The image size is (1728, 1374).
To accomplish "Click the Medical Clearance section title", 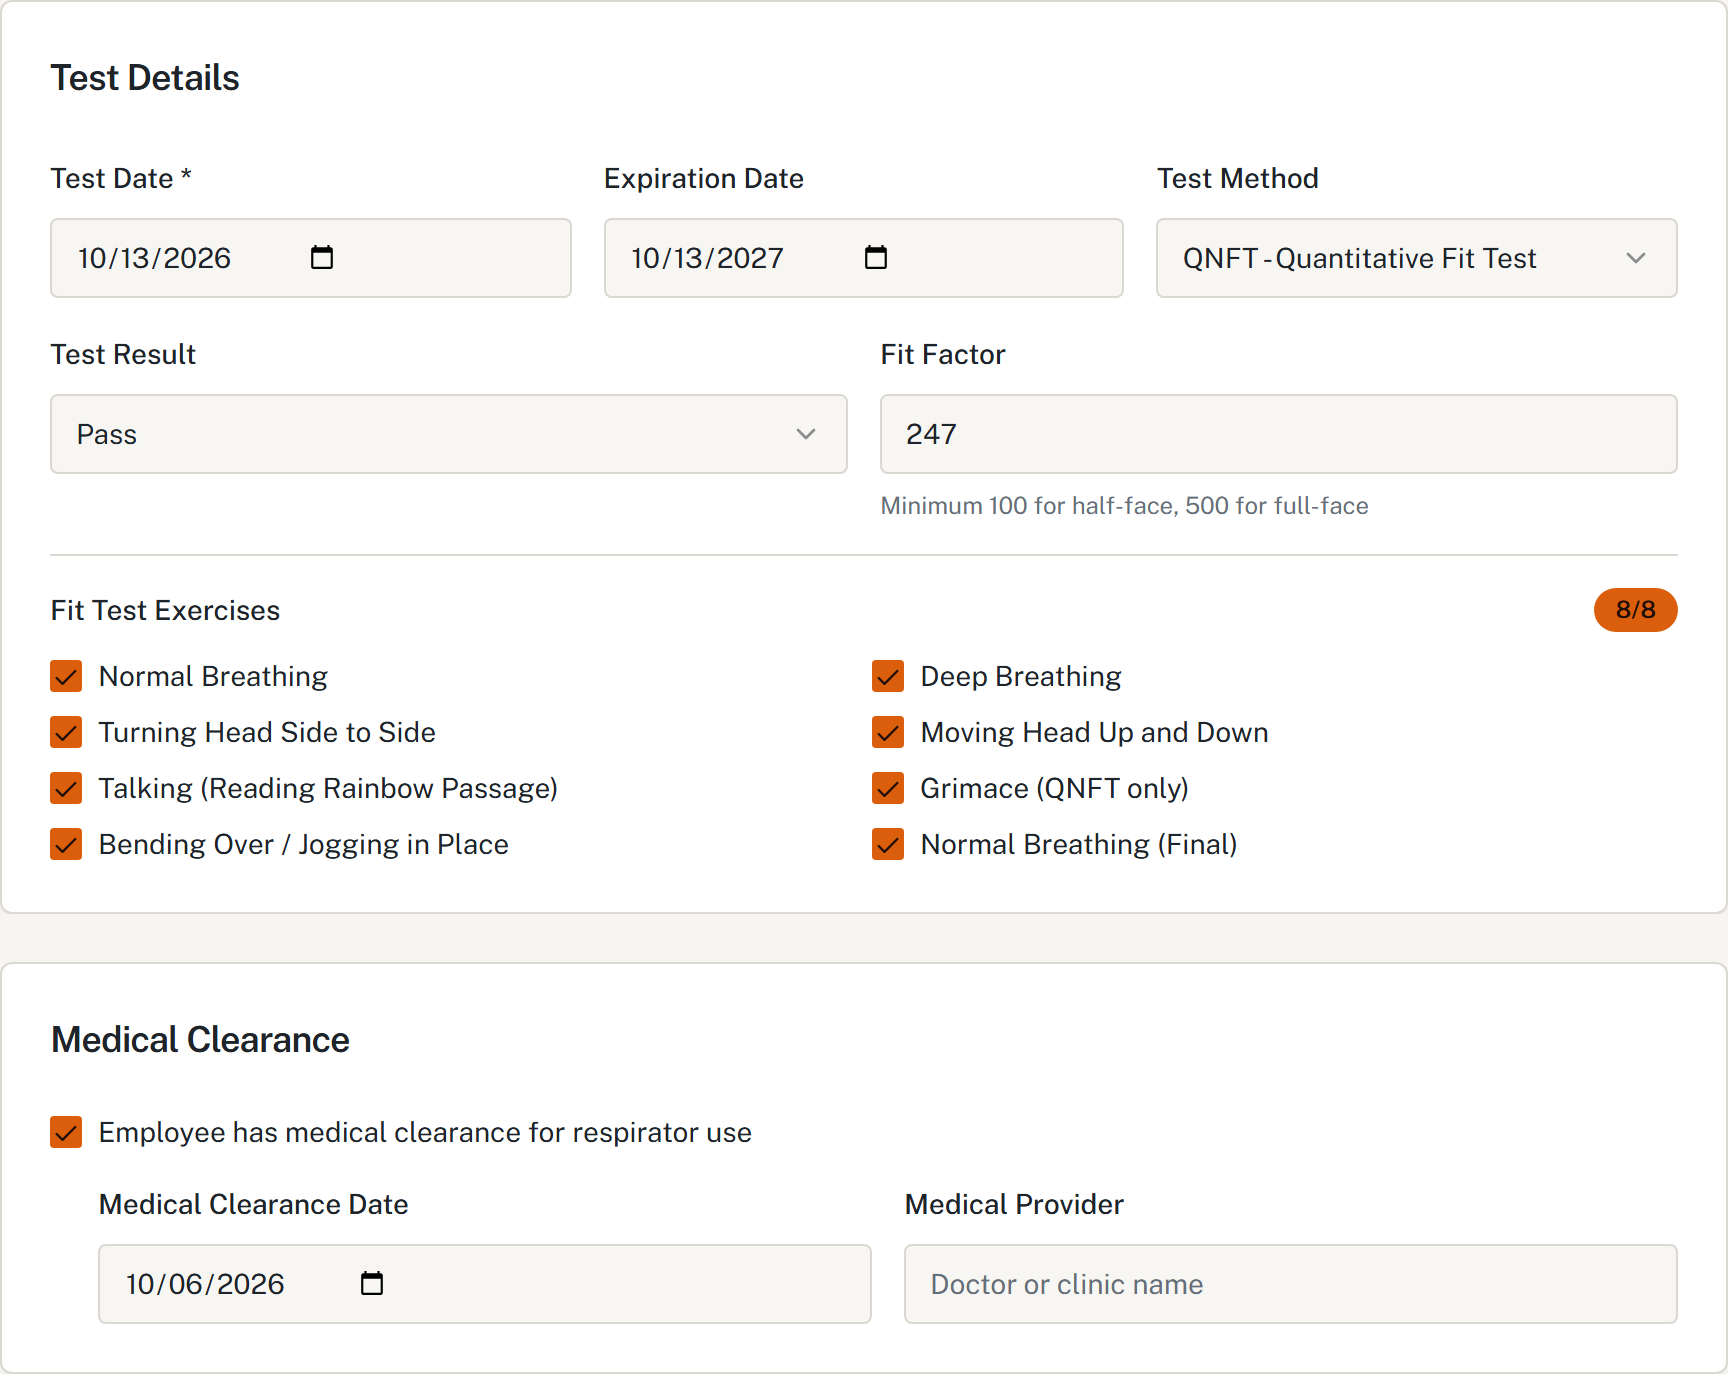I will [x=200, y=1040].
